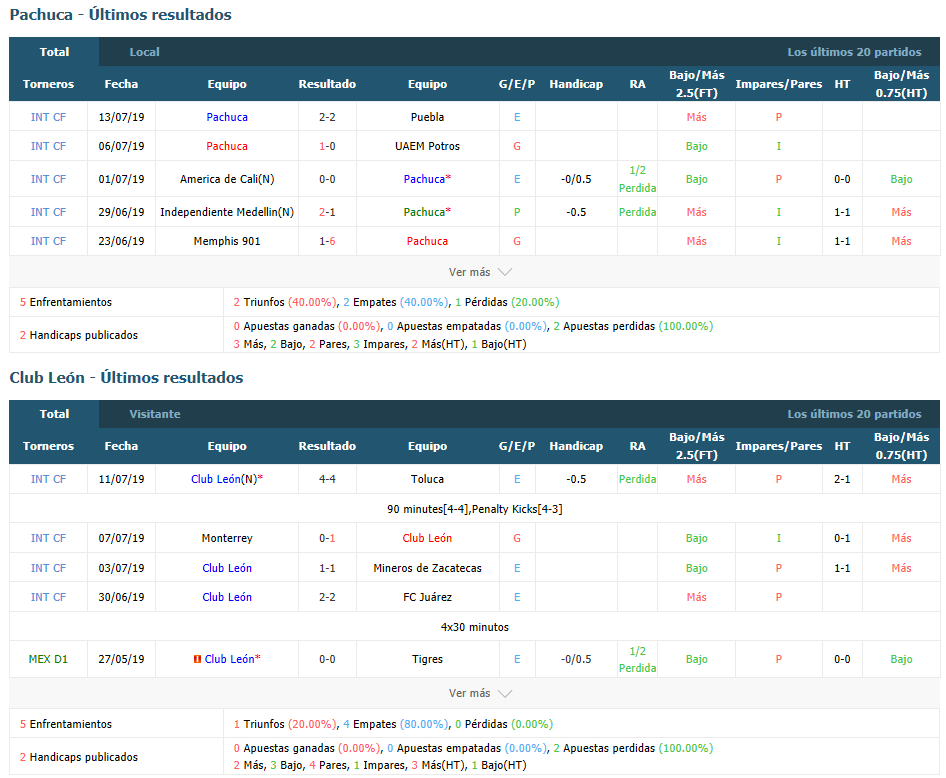Open the Memphis 901 team link
The height and width of the screenshot is (778, 946).
coord(227,241)
